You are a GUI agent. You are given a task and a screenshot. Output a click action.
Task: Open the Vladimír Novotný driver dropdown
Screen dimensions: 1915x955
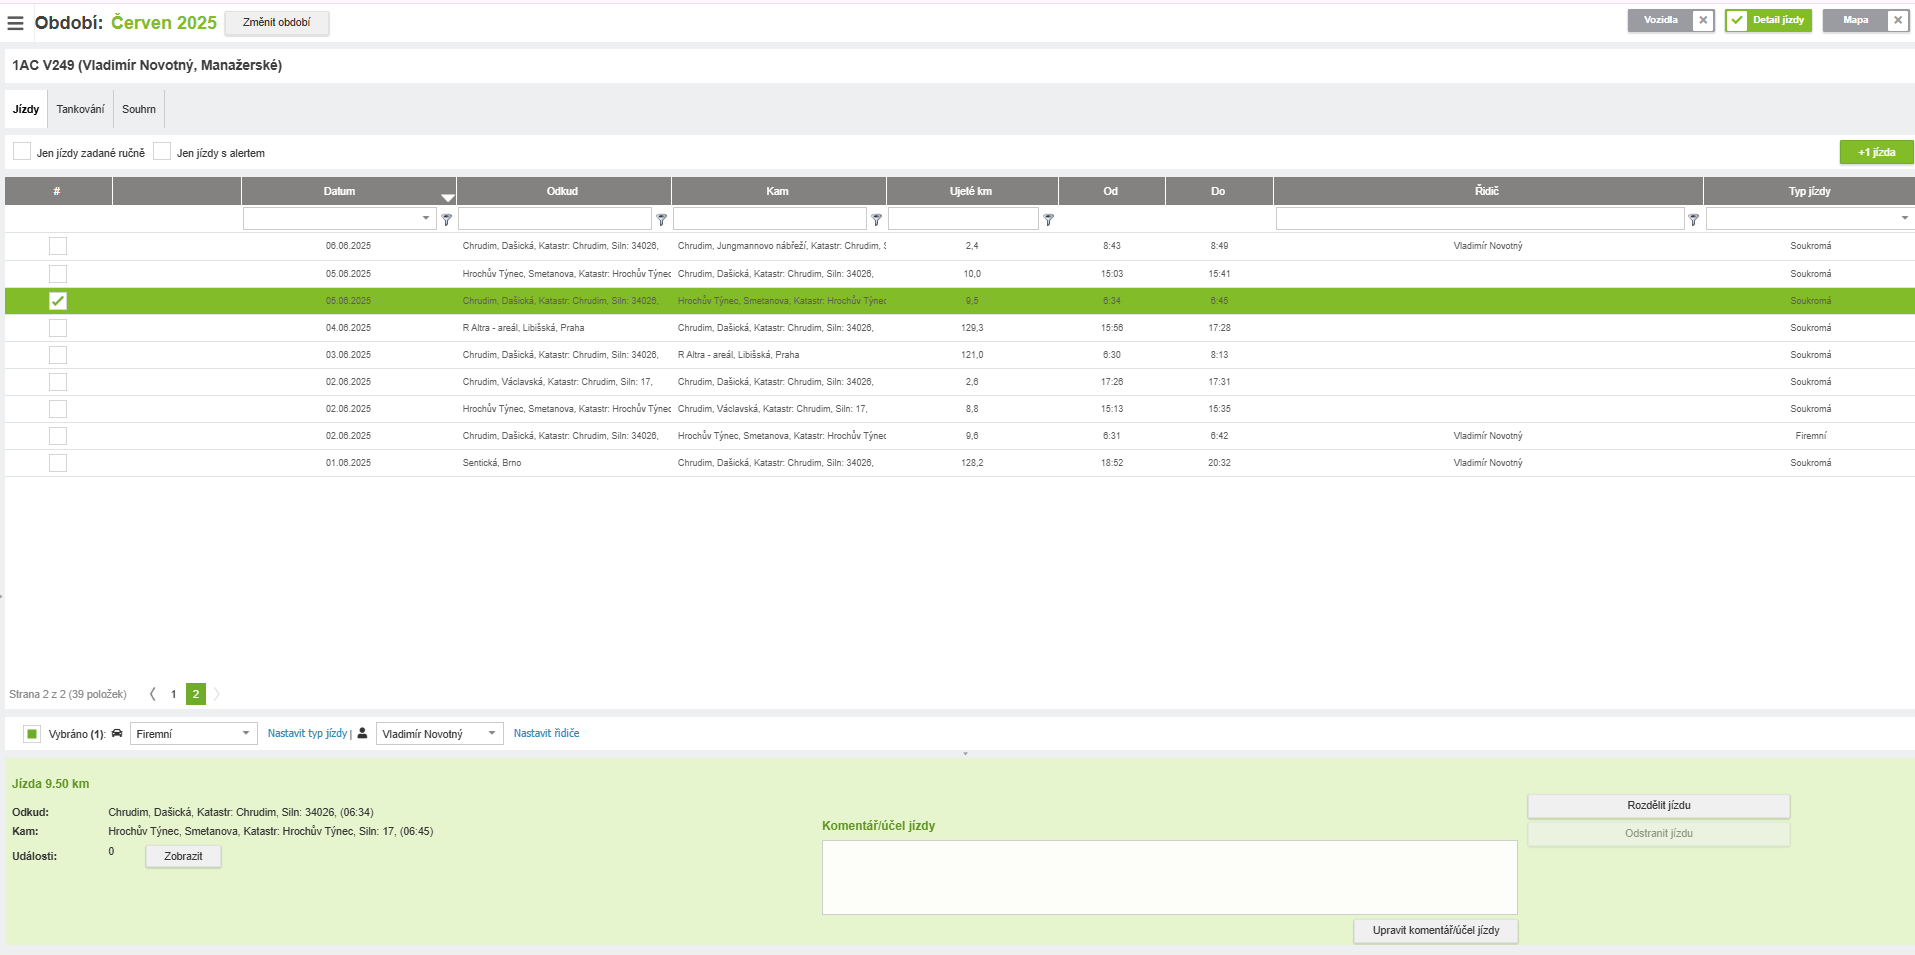(x=439, y=734)
